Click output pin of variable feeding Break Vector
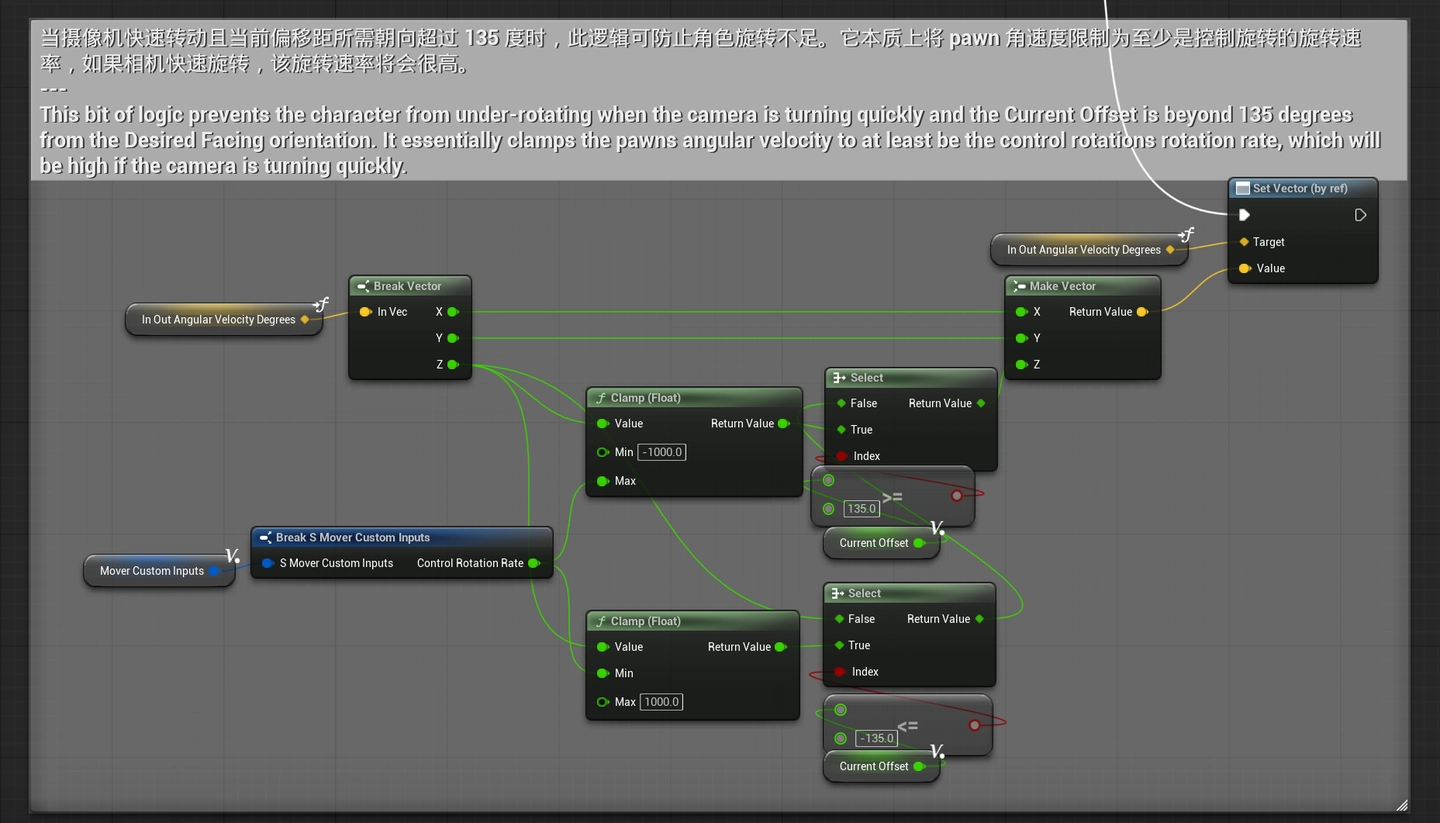The height and width of the screenshot is (823, 1440). pyautogui.click(x=305, y=320)
